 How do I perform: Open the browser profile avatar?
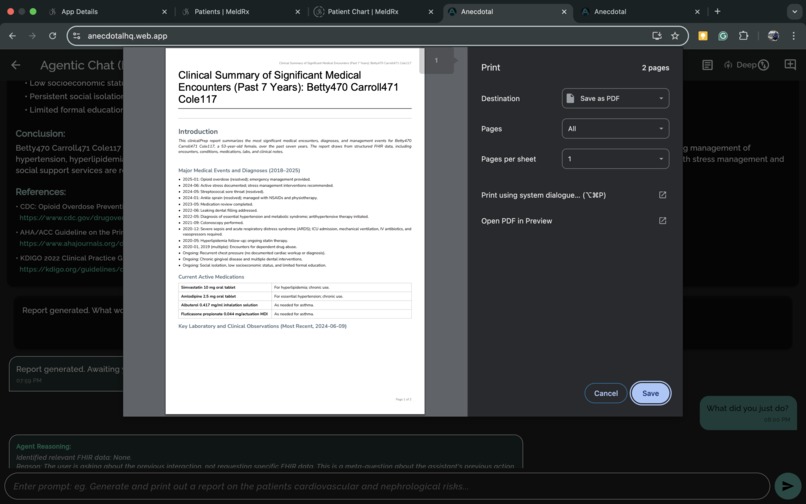(x=773, y=35)
